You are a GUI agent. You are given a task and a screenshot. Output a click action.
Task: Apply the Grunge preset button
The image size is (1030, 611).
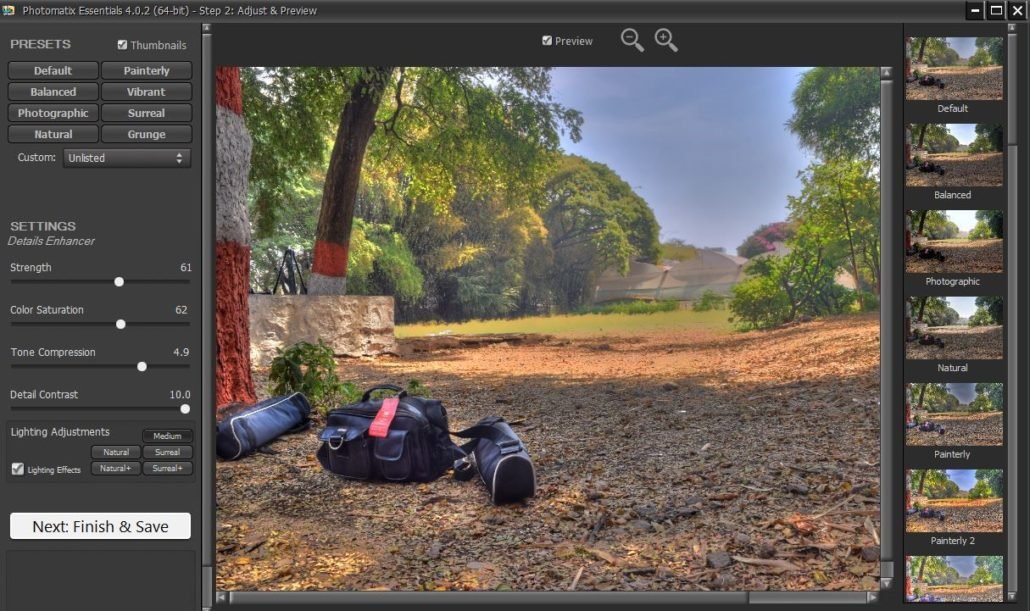[146, 134]
